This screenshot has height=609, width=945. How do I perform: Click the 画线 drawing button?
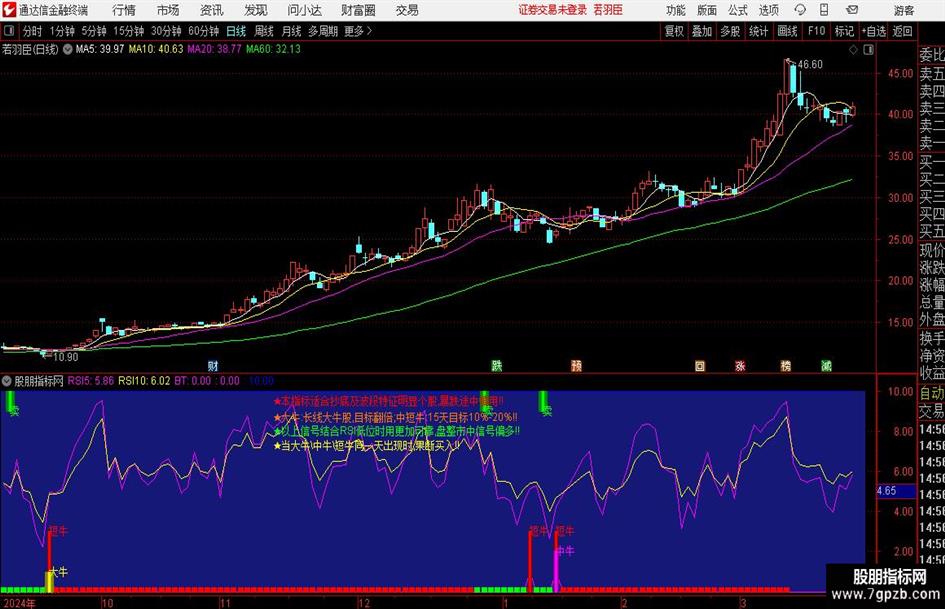787,31
